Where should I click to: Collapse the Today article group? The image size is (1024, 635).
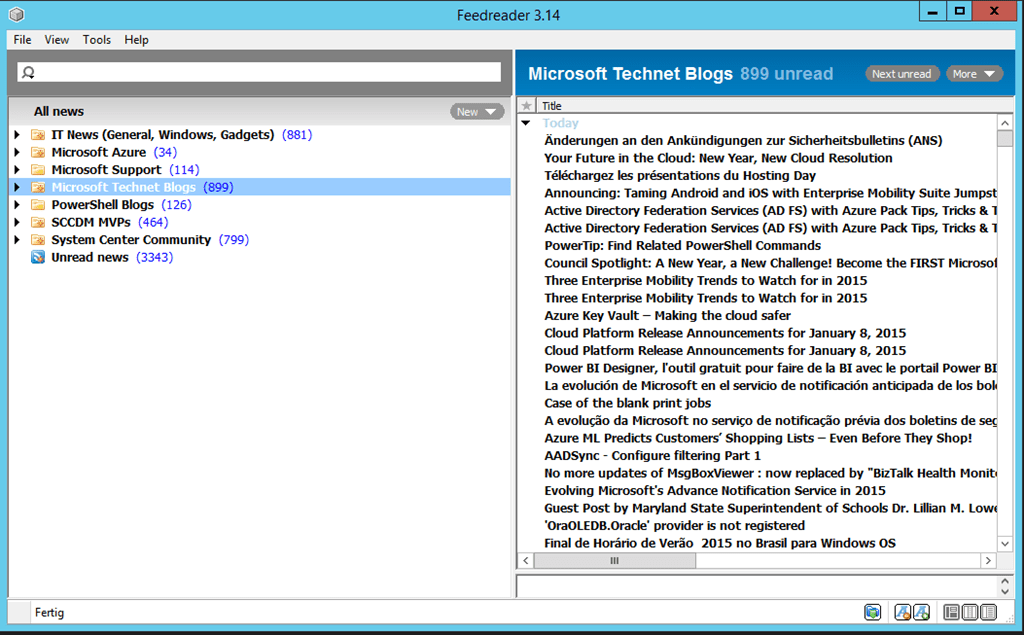pyautogui.click(x=526, y=123)
